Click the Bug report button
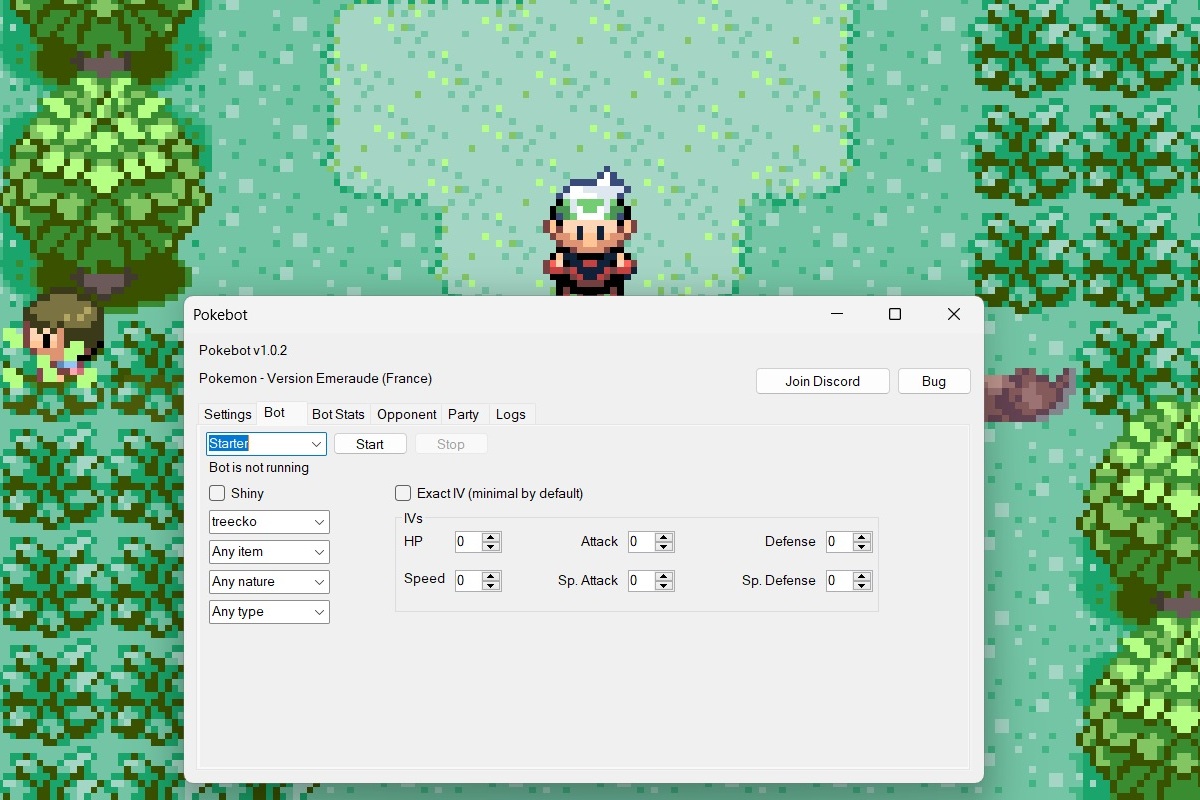This screenshot has width=1200, height=800. [934, 381]
